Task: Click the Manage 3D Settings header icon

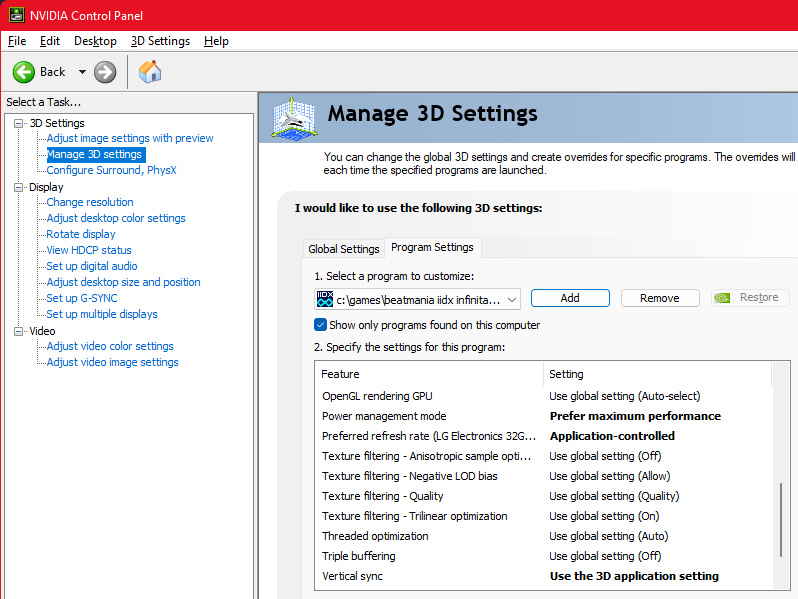Action: 294,118
